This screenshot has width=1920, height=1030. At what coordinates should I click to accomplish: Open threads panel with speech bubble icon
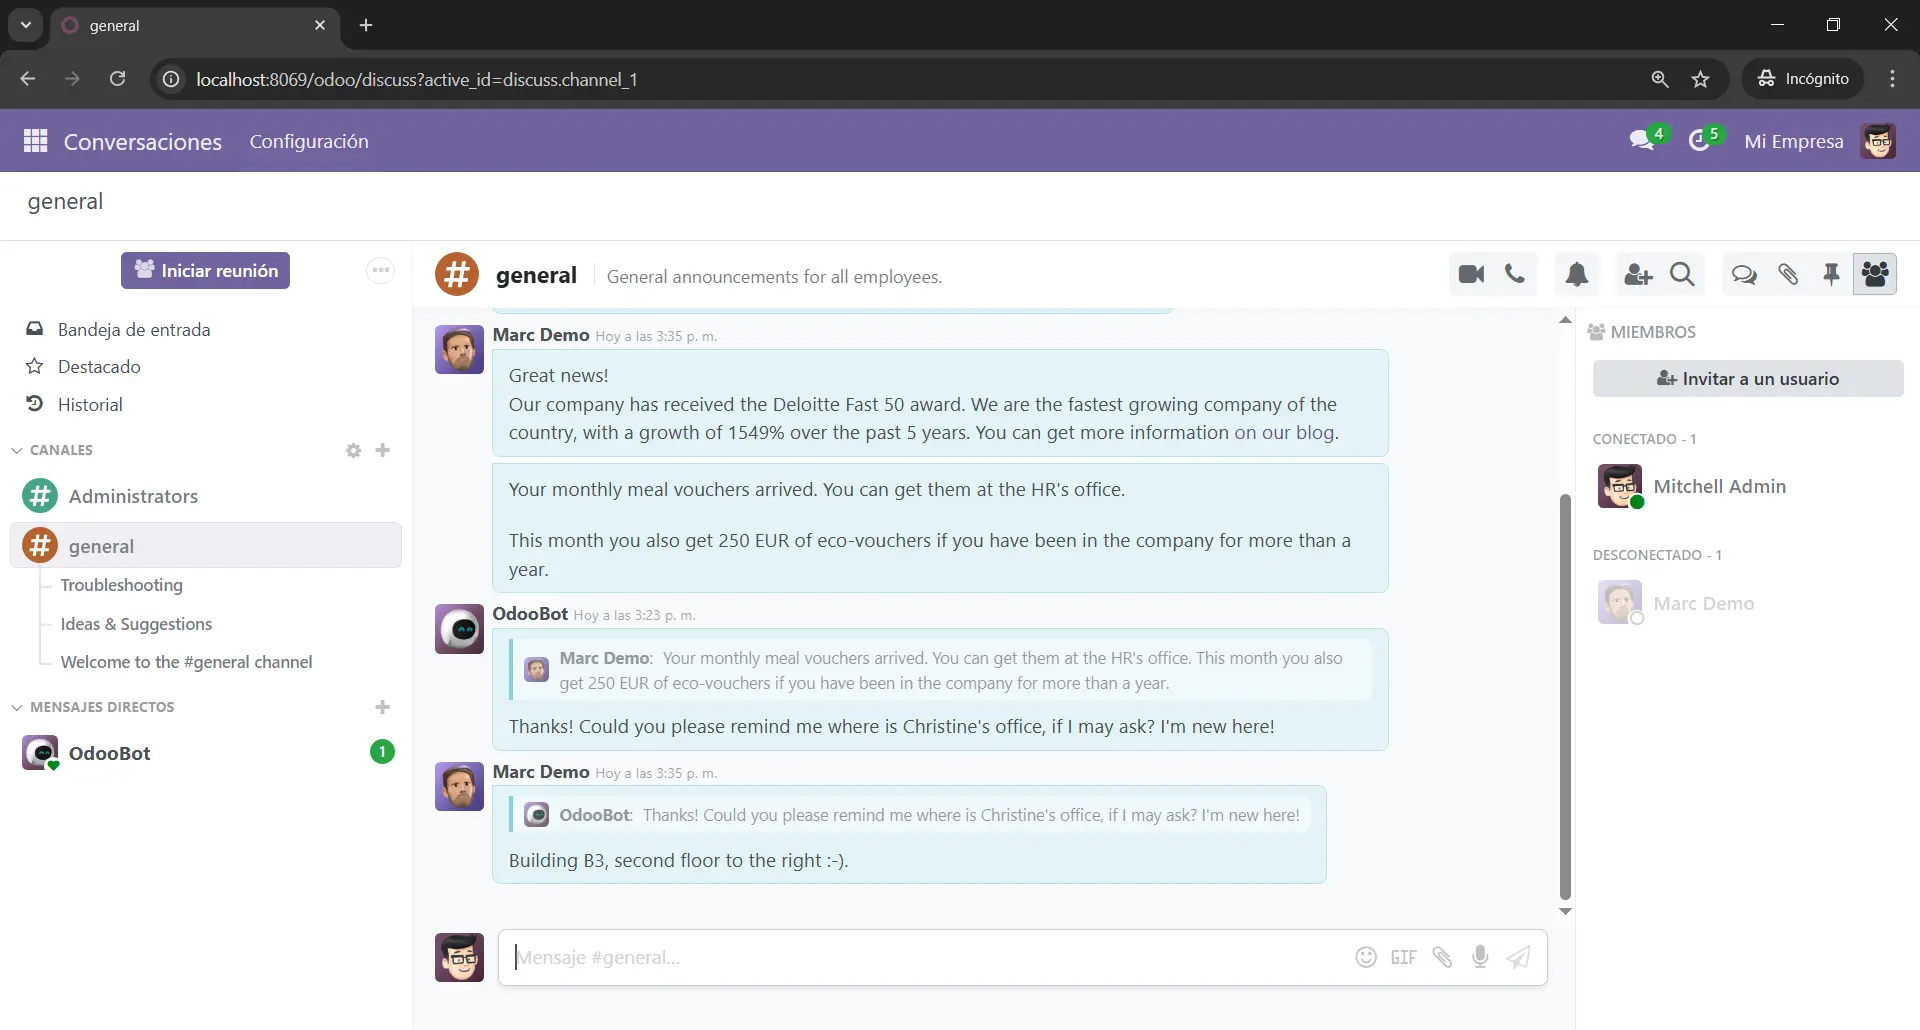[x=1744, y=275]
